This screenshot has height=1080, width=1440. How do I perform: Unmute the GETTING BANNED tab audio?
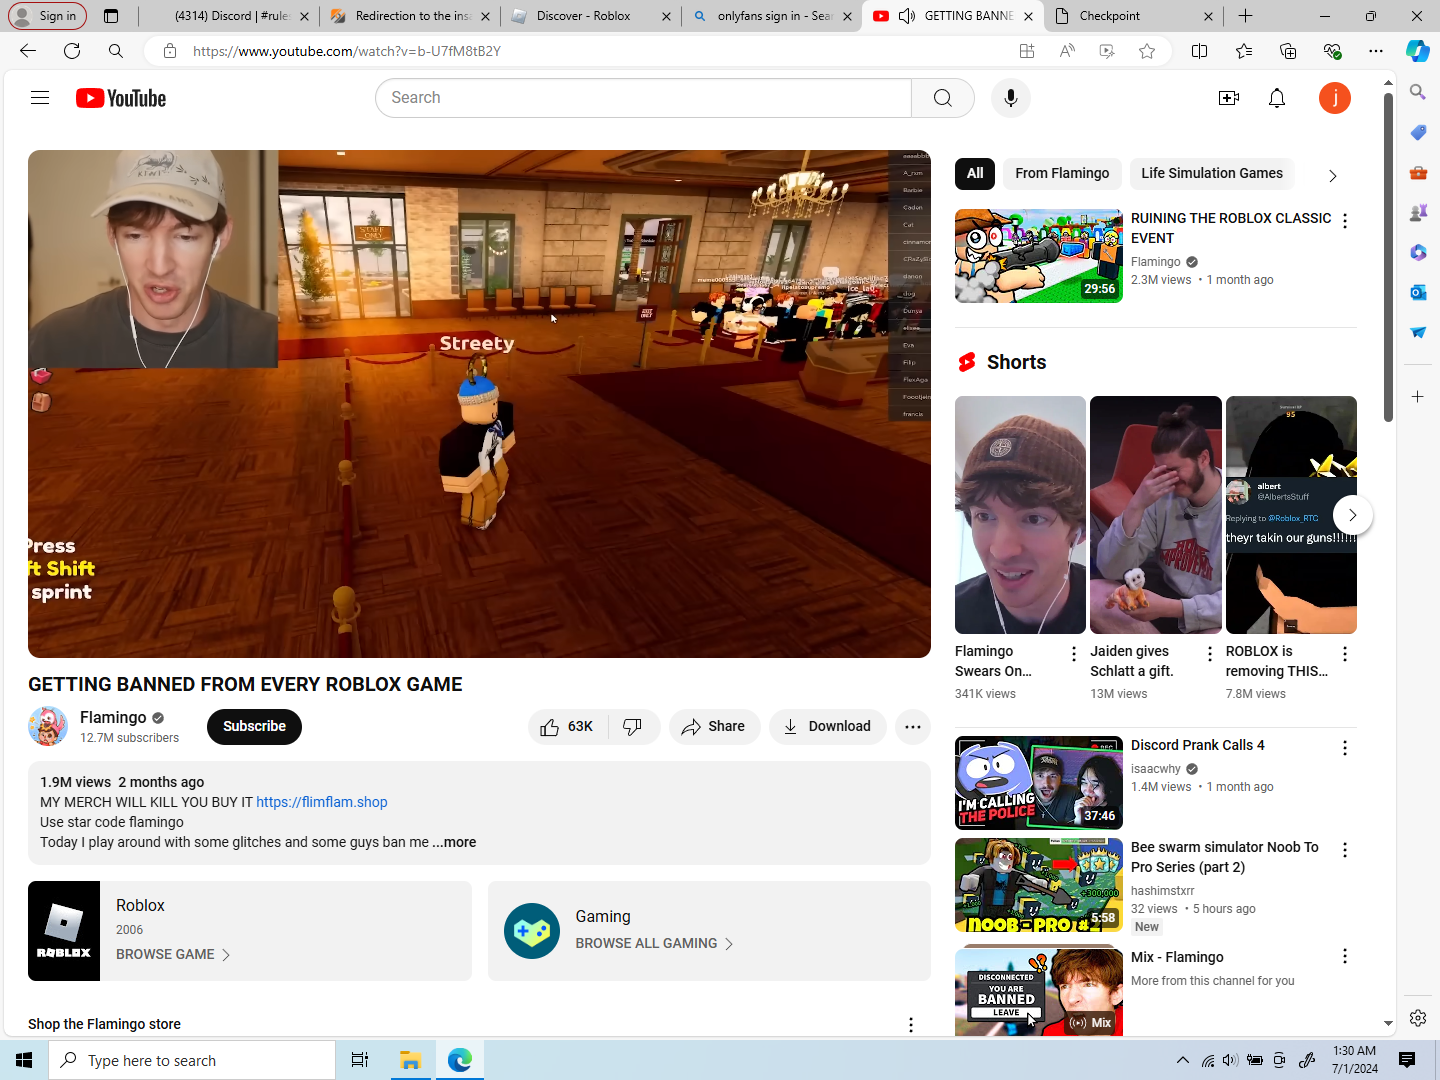(907, 16)
